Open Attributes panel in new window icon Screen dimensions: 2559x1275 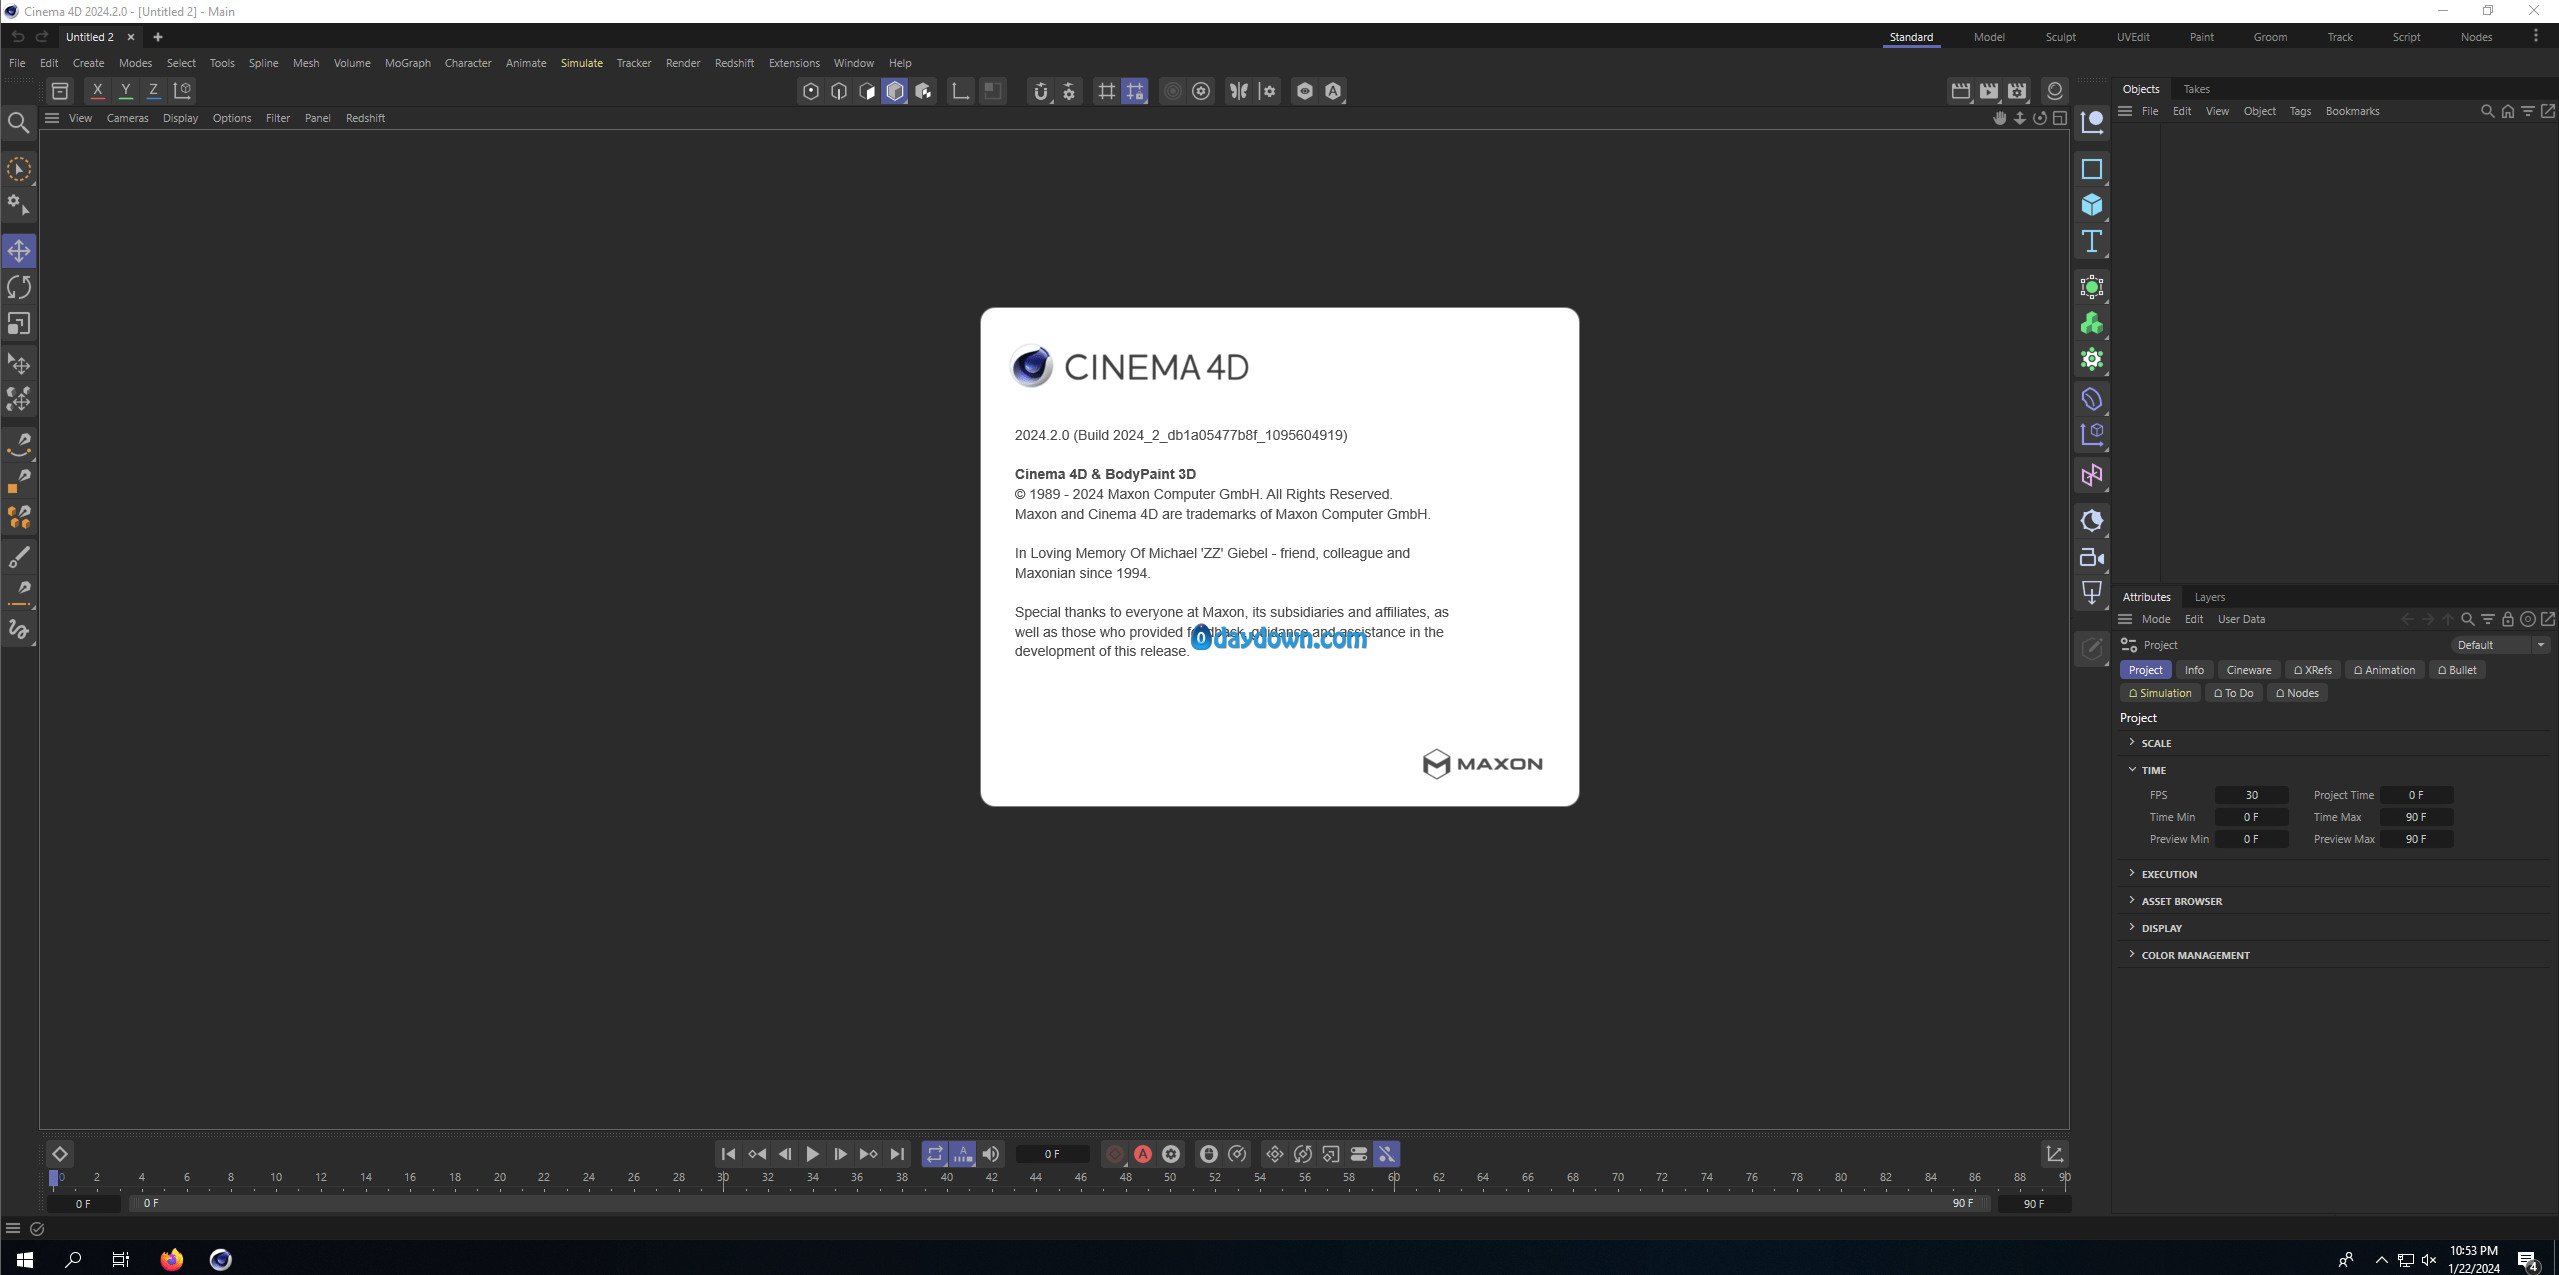point(2547,619)
